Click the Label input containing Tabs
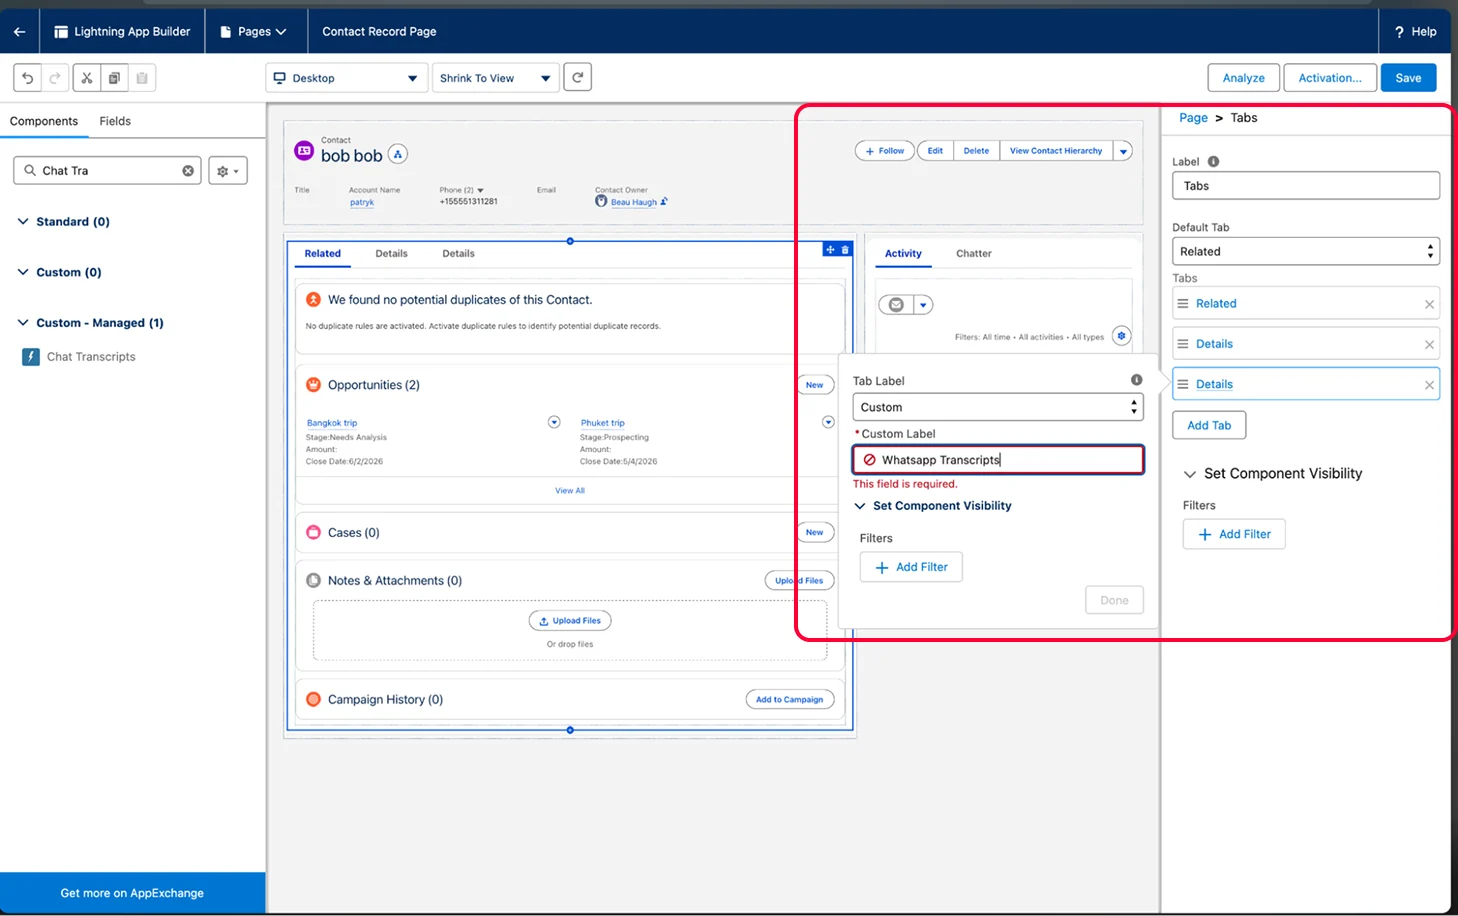The height and width of the screenshot is (916, 1458). point(1306,186)
